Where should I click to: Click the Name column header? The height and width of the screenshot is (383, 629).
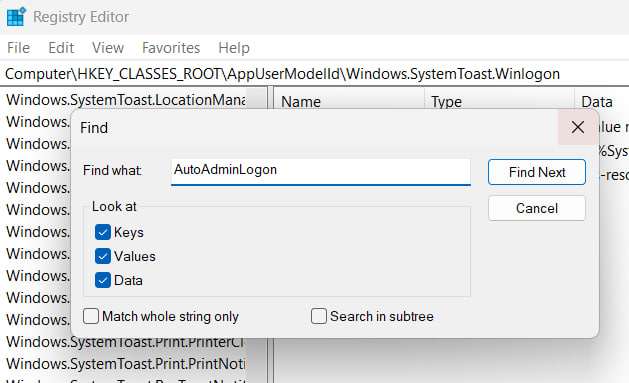pos(349,100)
